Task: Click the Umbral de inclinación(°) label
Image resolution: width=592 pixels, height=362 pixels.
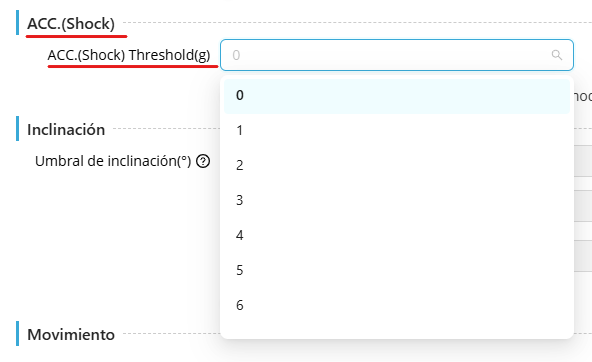Action: (113, 161)
